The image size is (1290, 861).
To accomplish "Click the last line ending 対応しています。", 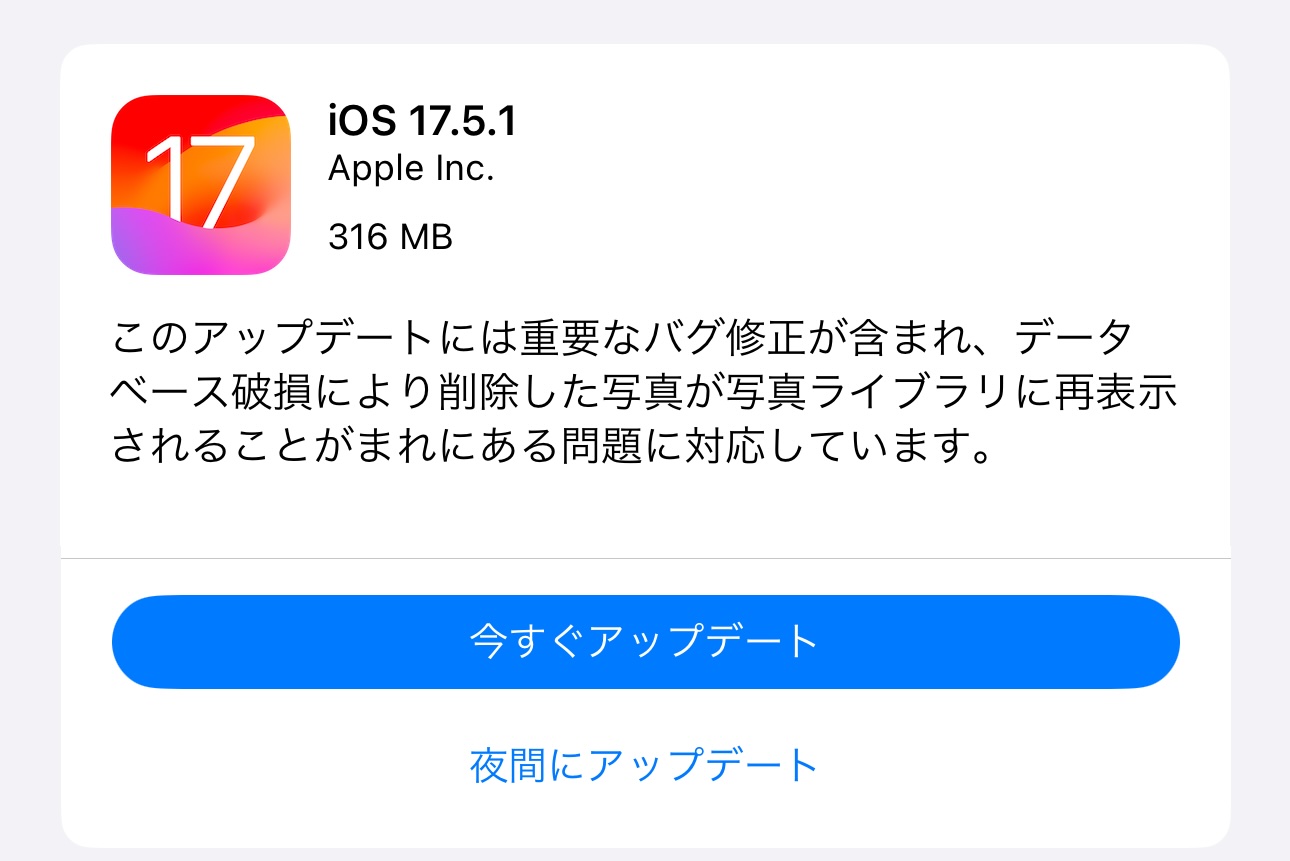I will (552, 446).
